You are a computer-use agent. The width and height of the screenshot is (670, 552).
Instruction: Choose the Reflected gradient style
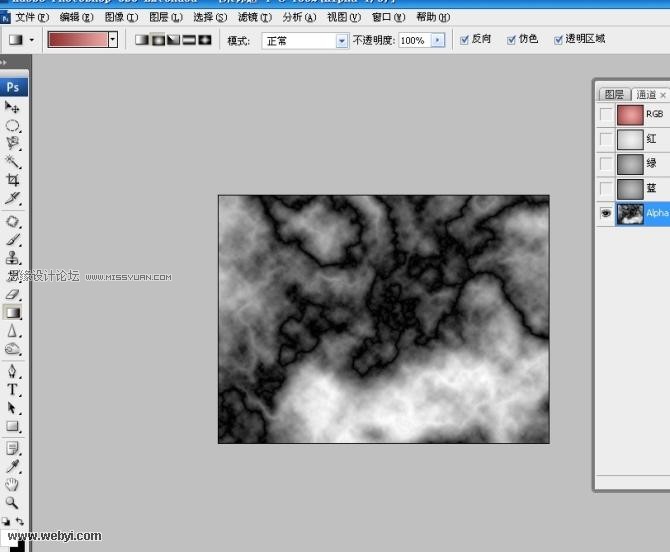(x=189, y=40)
